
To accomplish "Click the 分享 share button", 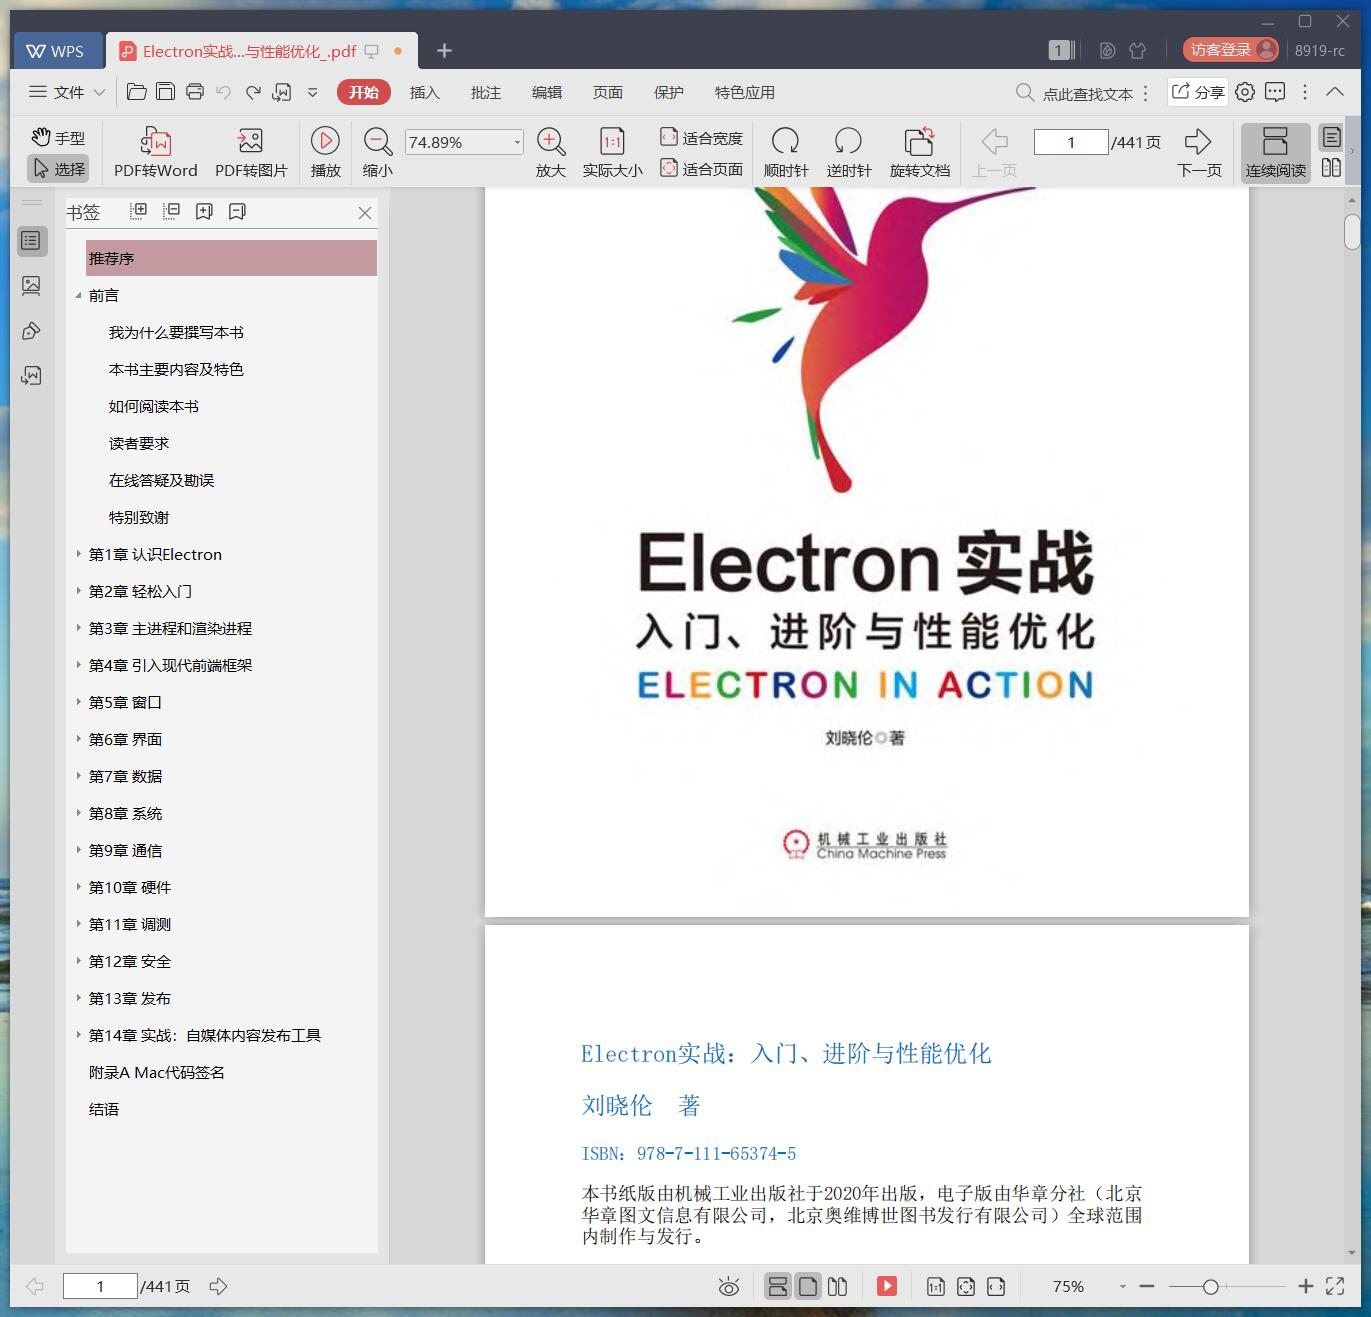I will click(x=1198, y=92).
